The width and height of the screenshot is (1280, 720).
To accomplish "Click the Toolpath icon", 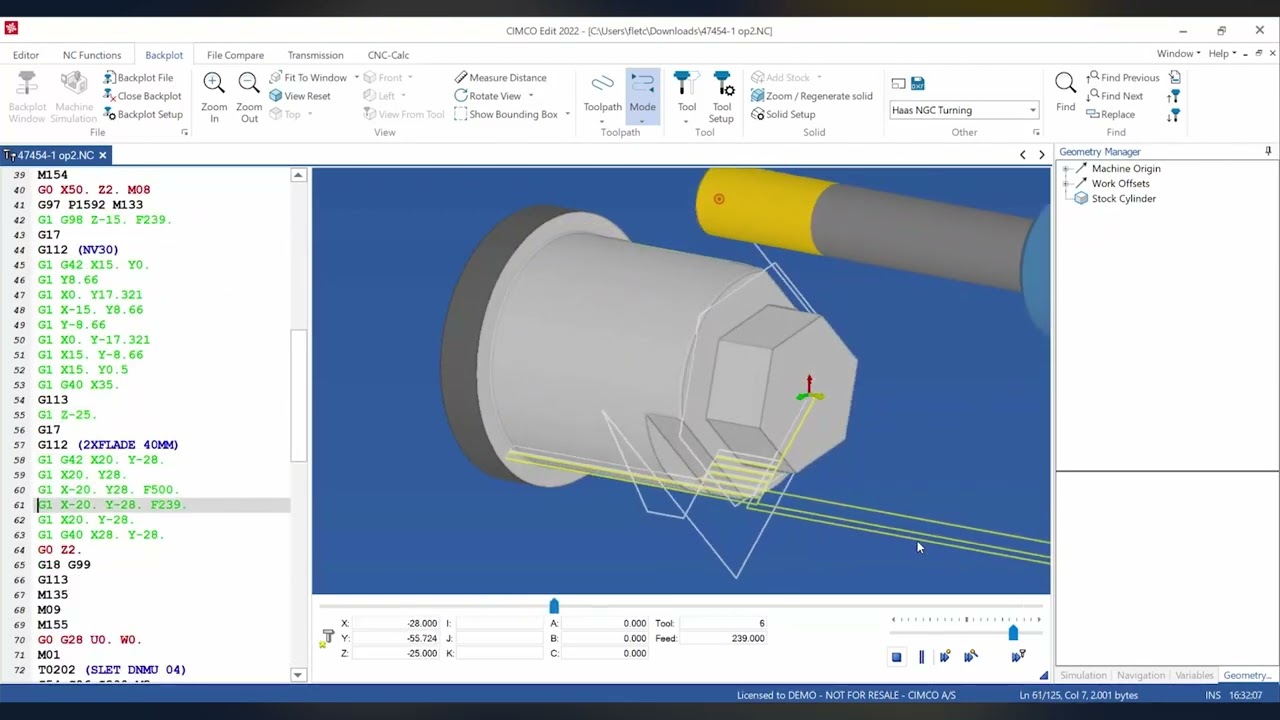I will [602, 84].
